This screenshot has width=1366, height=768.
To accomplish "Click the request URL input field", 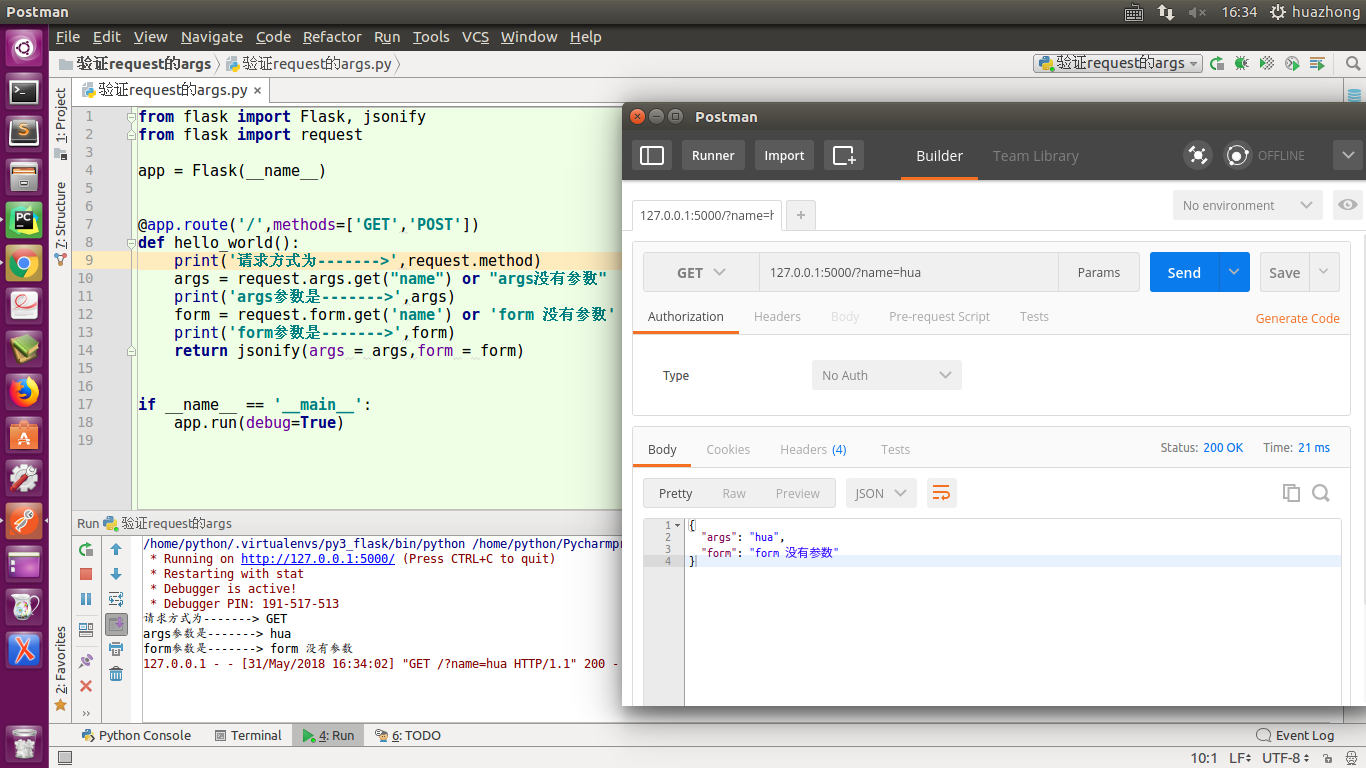I will (x=908, y=271).
